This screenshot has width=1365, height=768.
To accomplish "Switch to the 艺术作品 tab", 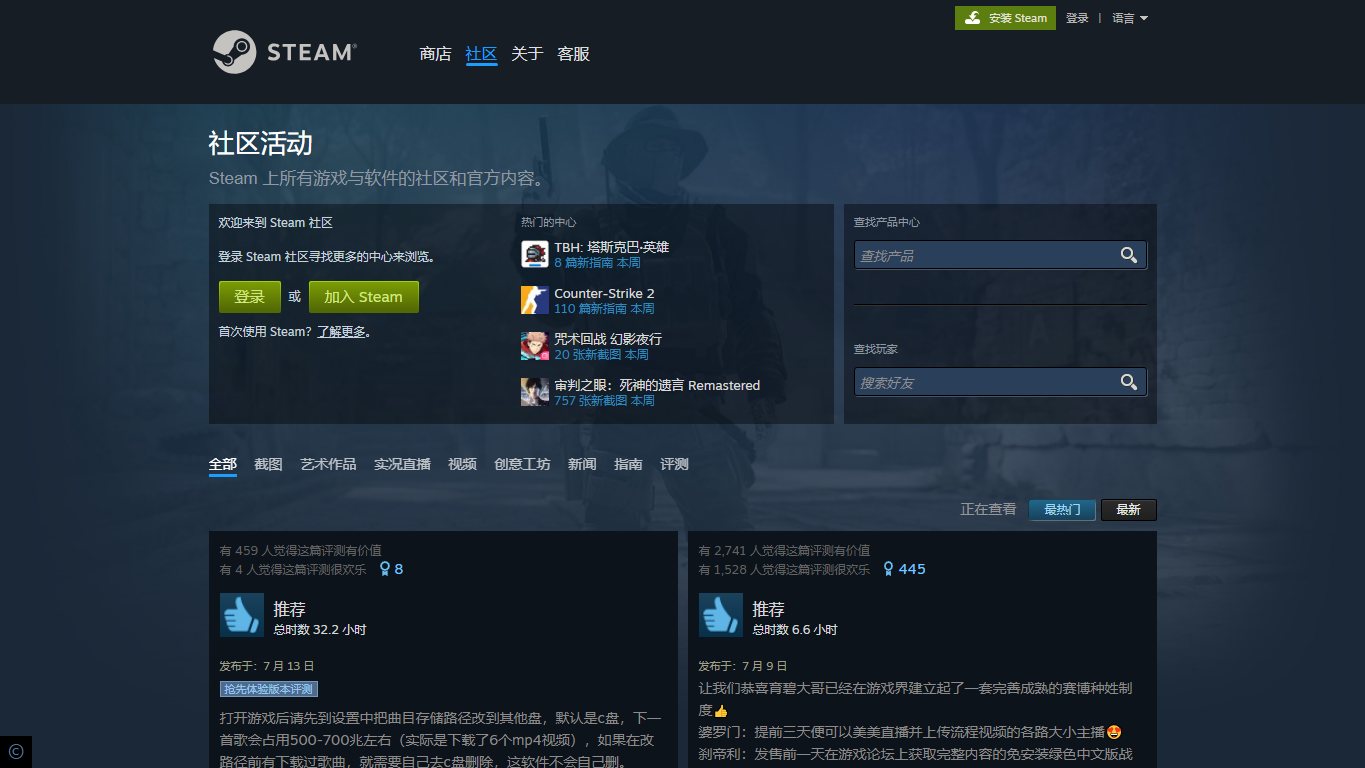I will click(x=328, y=465).
